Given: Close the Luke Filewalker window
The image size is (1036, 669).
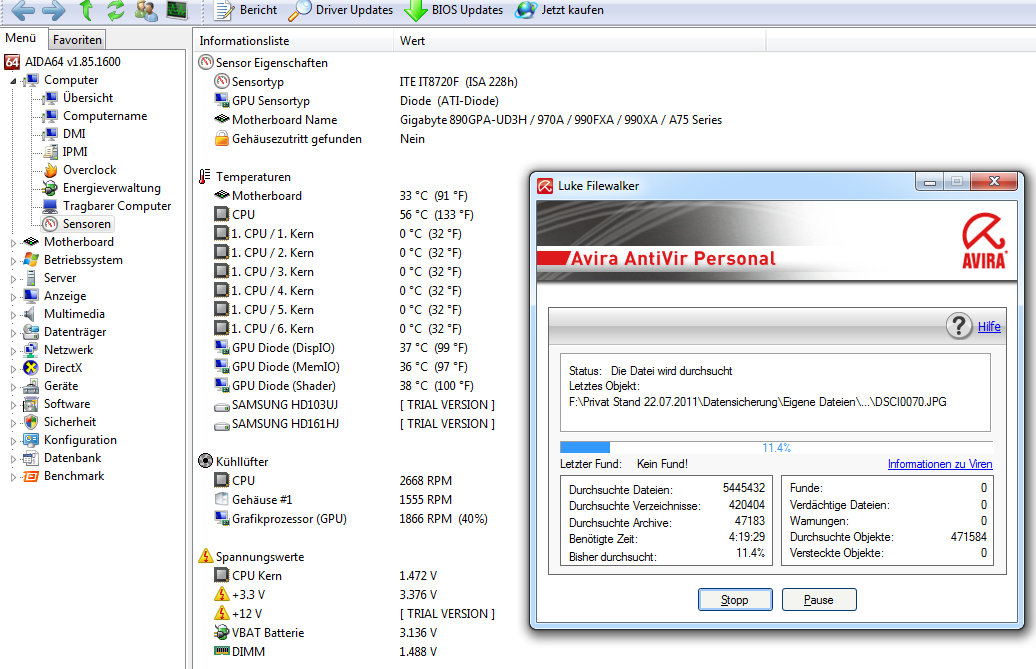Looking at the screenshot, I should tap(994, 181).
